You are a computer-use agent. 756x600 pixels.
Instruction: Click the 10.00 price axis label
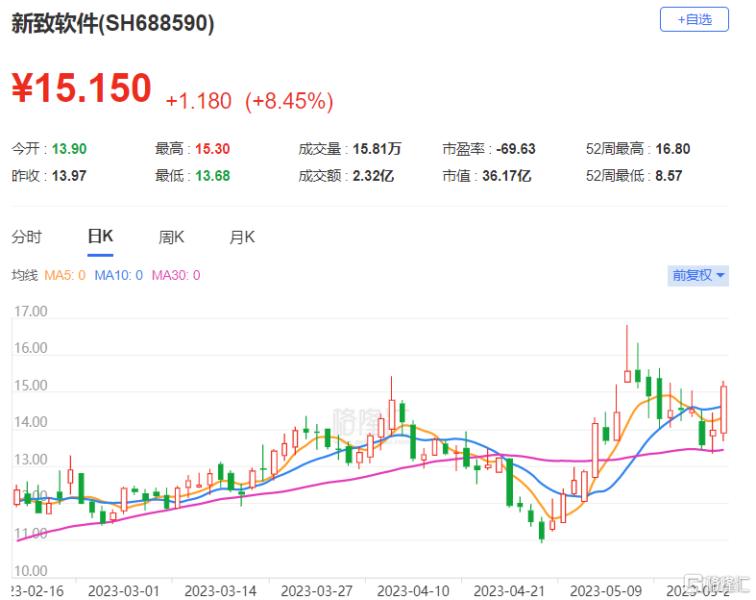pyautogui.click(x=31, y=571)
